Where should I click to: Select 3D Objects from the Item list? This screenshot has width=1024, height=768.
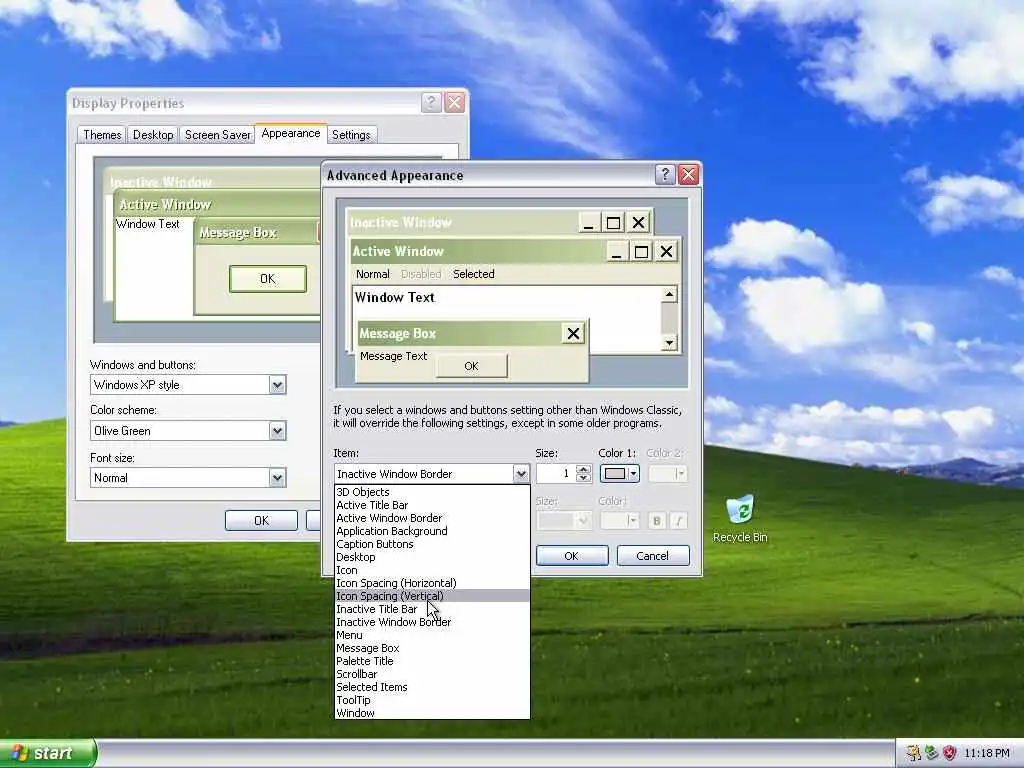pos(432,492)
